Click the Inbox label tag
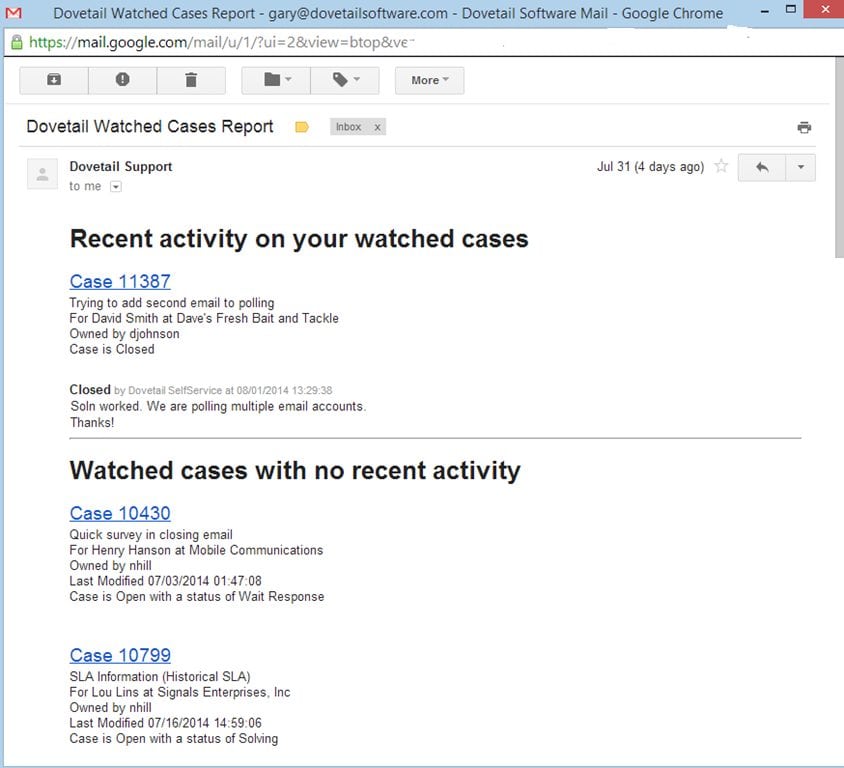This screenshot has height=768, width=844. (x=349, y=127)
